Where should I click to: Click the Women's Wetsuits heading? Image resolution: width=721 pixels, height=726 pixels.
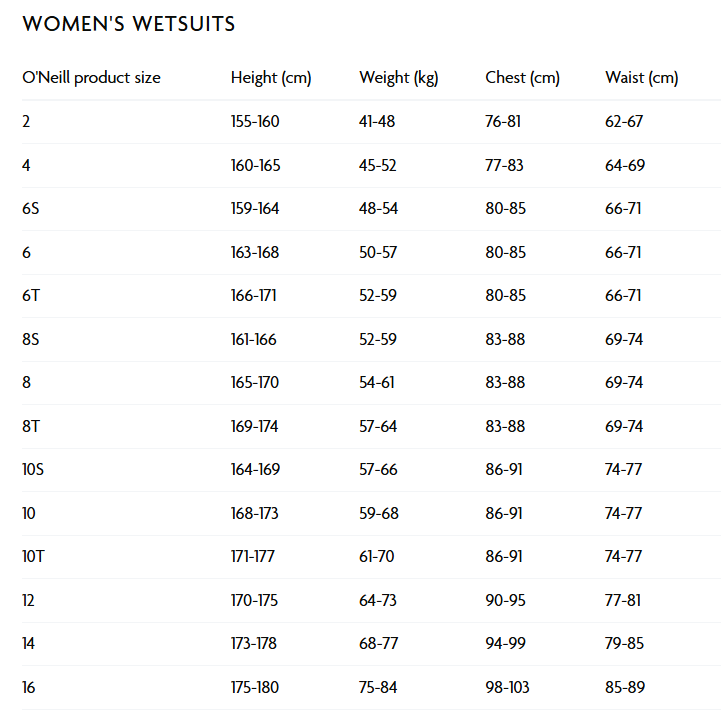tap(129, 24)
